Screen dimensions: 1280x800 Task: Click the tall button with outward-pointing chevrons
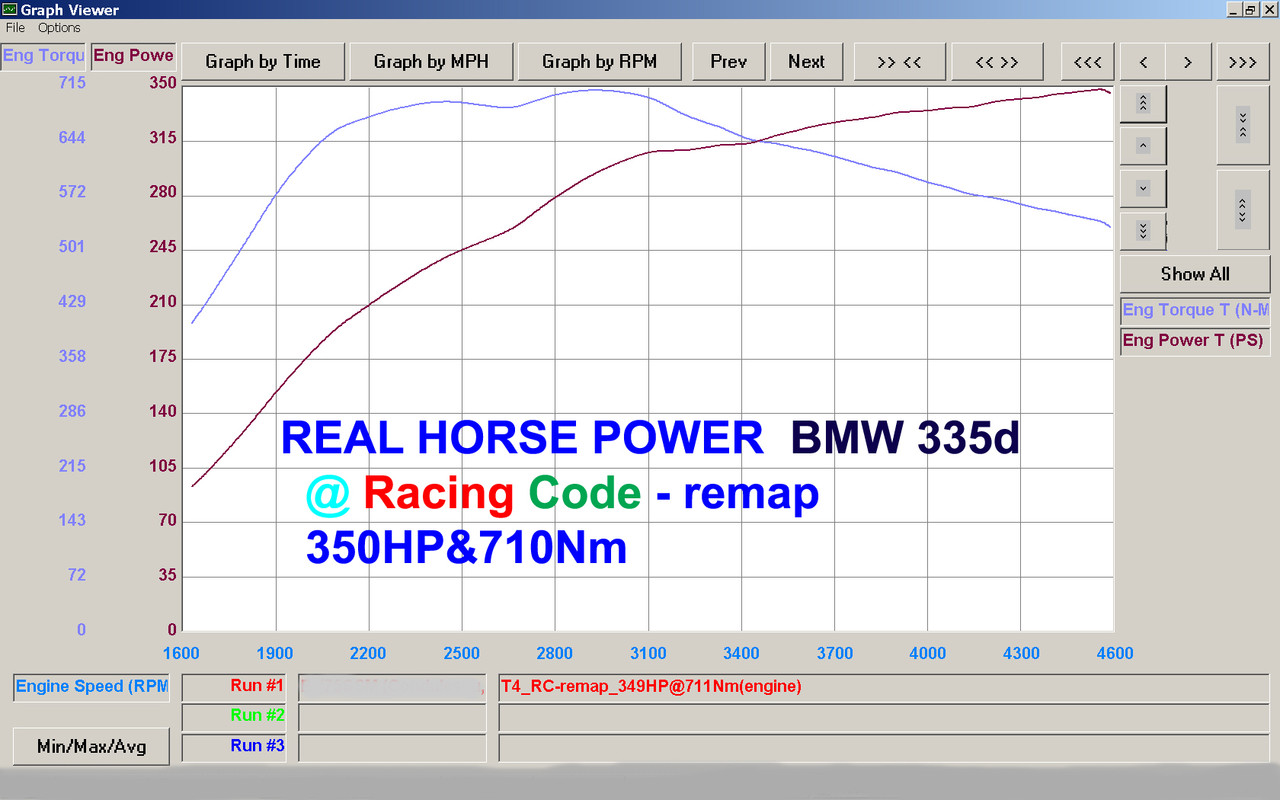(x=1243, y=210)
